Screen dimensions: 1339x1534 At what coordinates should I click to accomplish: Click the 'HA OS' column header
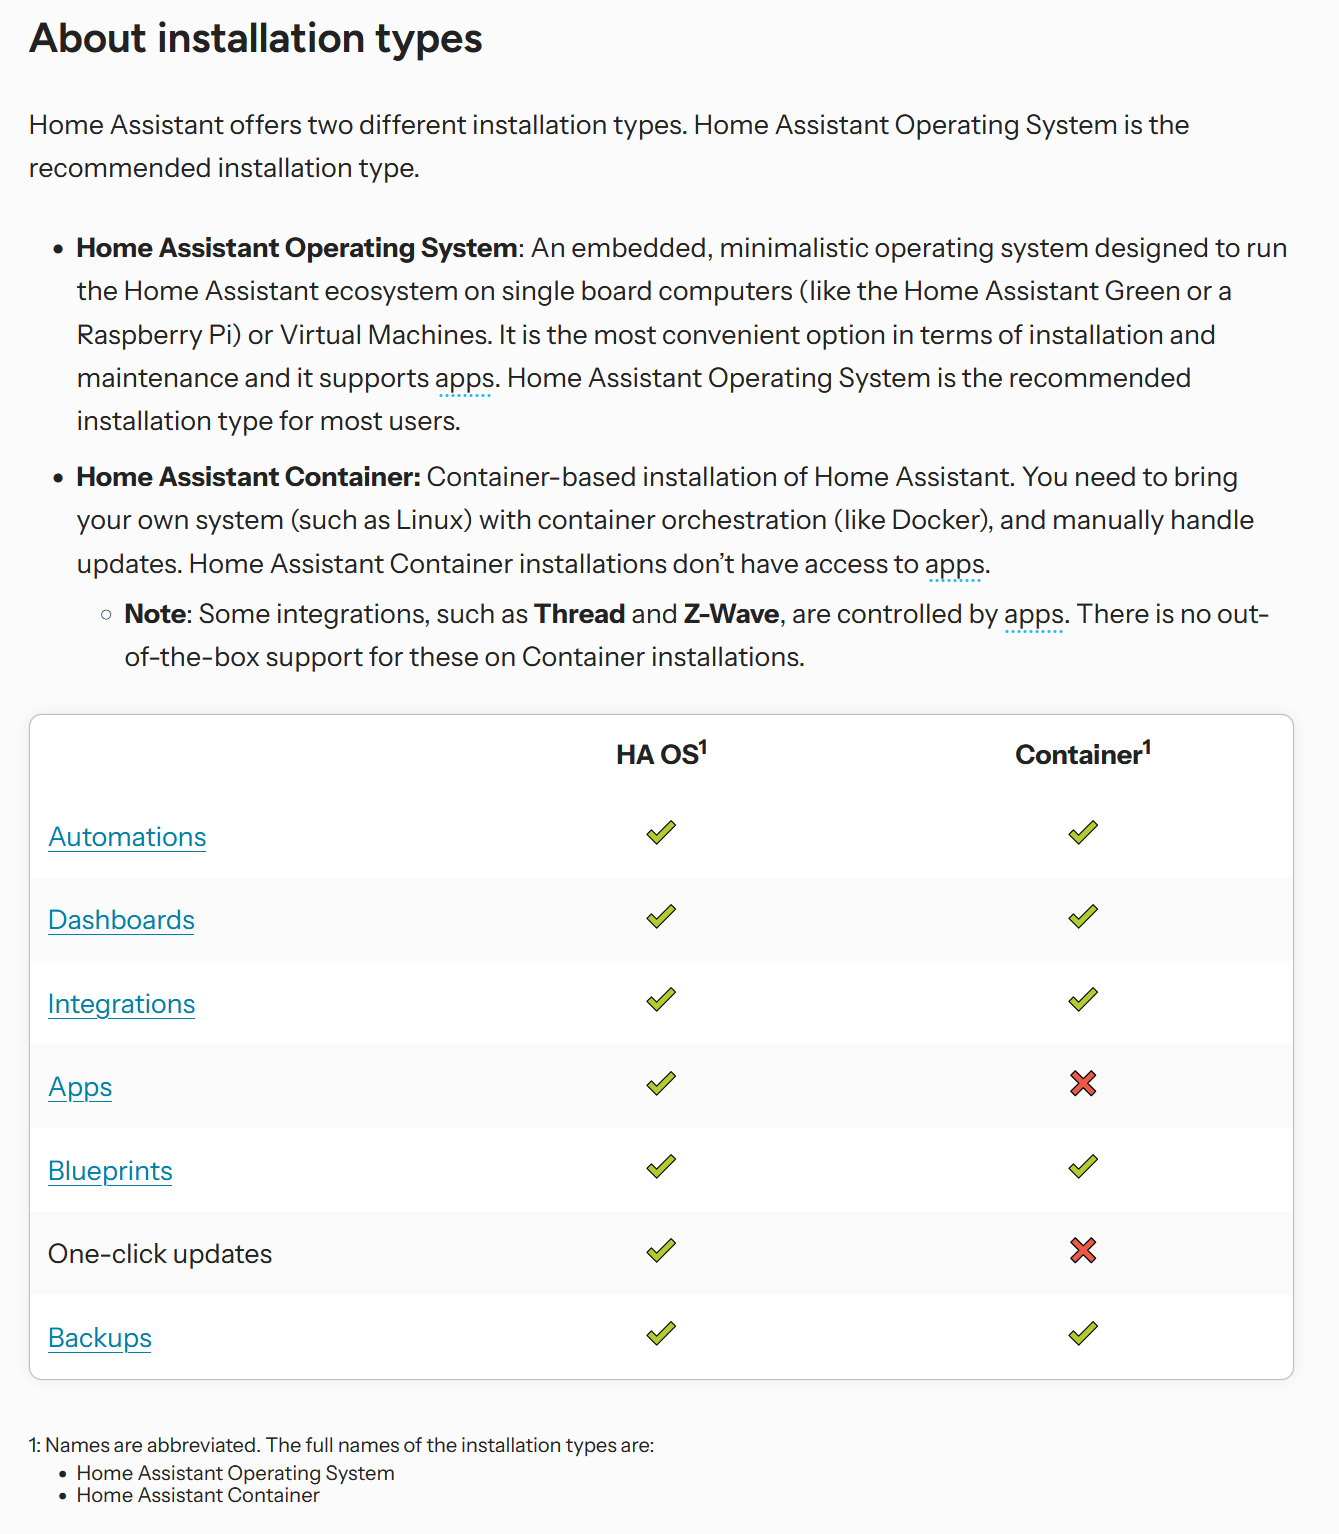(x=661, y=753)
